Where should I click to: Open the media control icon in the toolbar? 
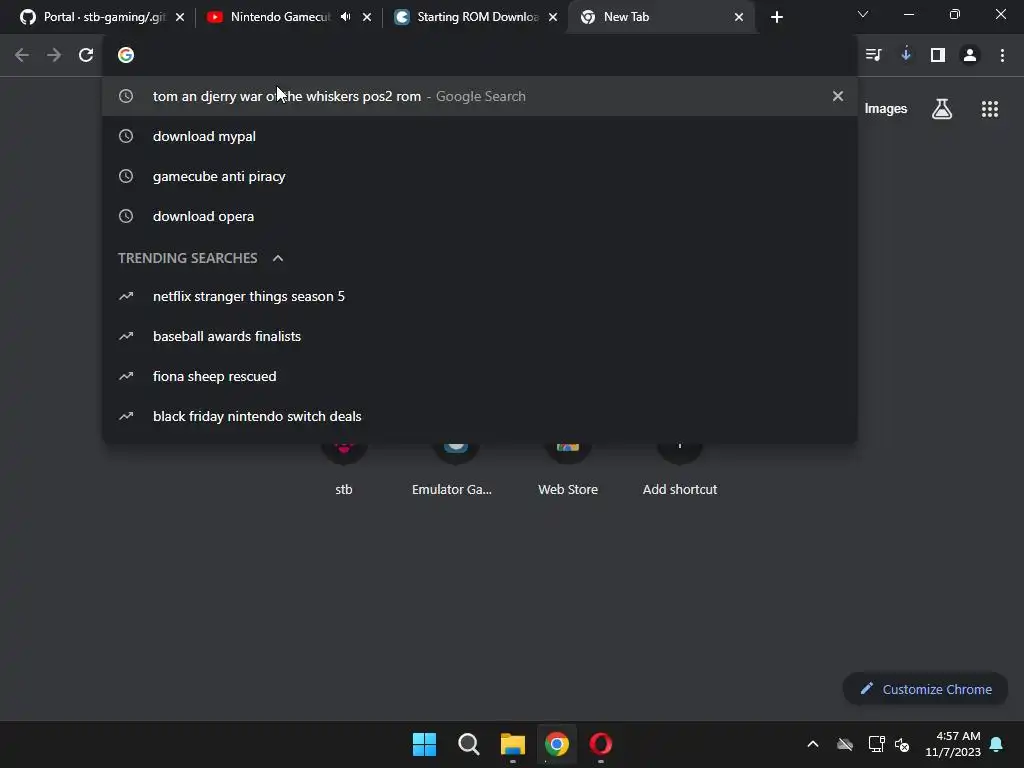873,56
